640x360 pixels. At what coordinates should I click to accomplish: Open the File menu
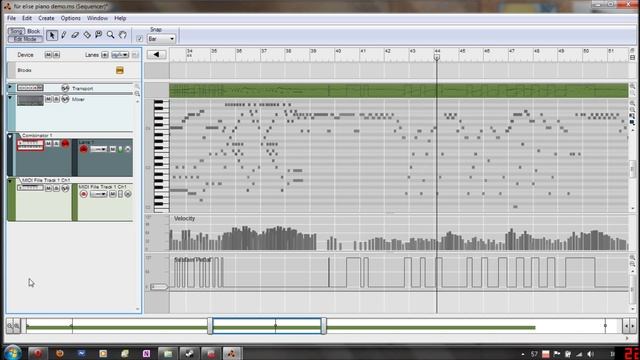point(11,18)
